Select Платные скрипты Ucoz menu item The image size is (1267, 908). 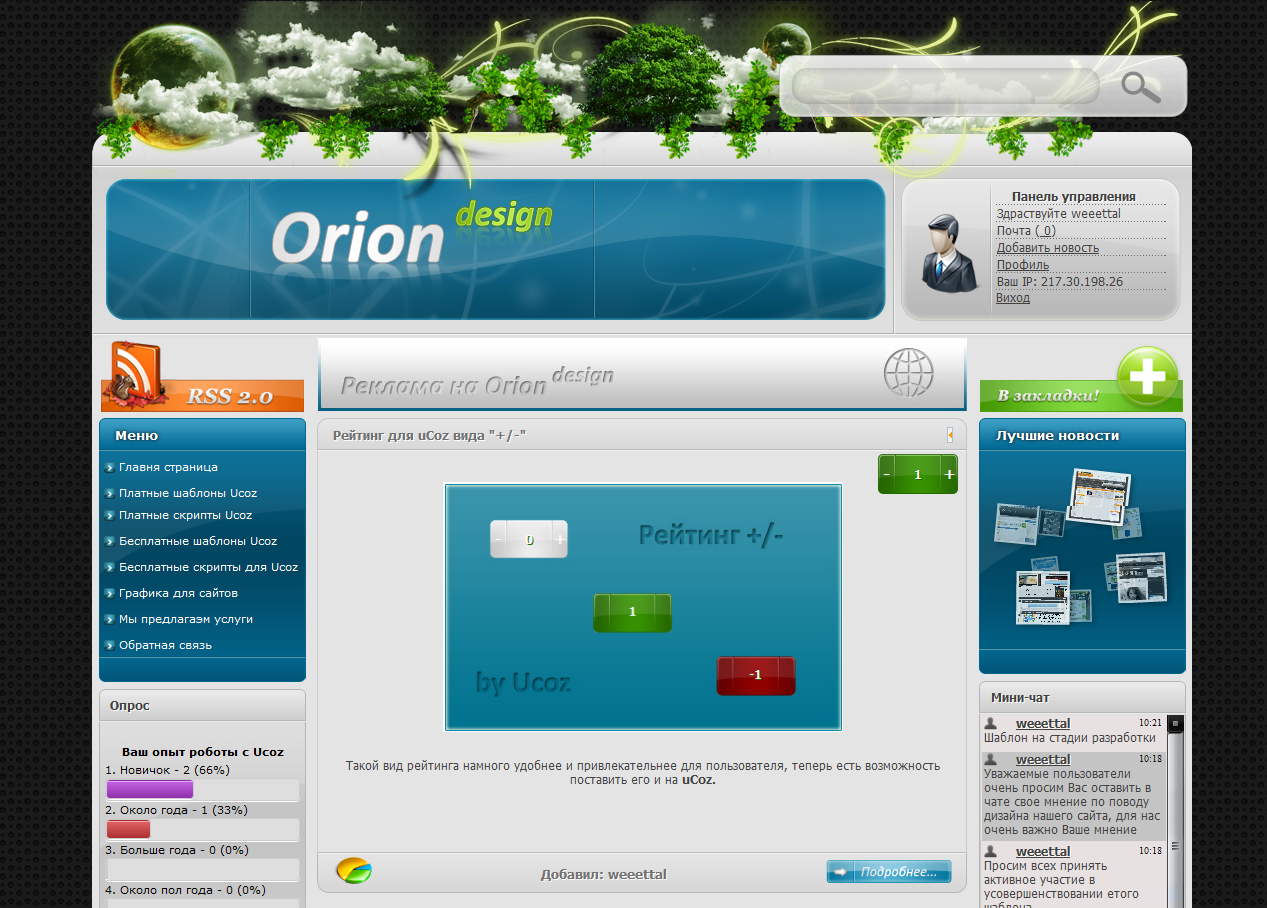185,515
